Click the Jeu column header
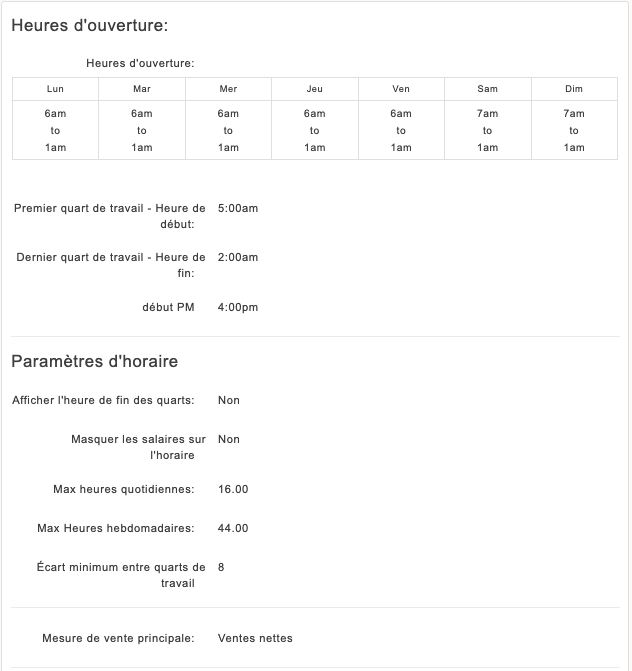 click(315, 89)
